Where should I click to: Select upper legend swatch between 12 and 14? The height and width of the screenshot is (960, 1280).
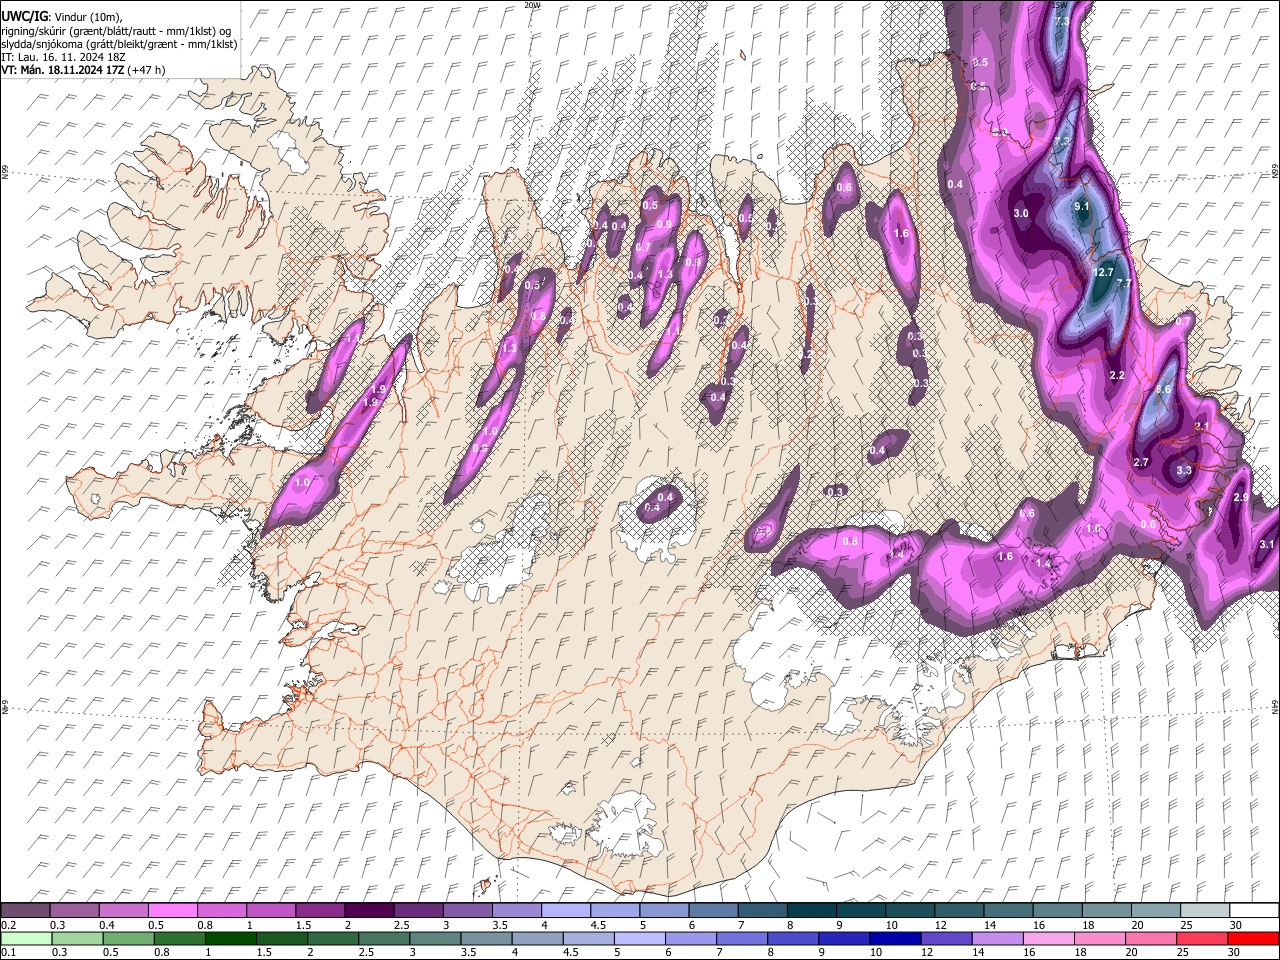[960, 910]
